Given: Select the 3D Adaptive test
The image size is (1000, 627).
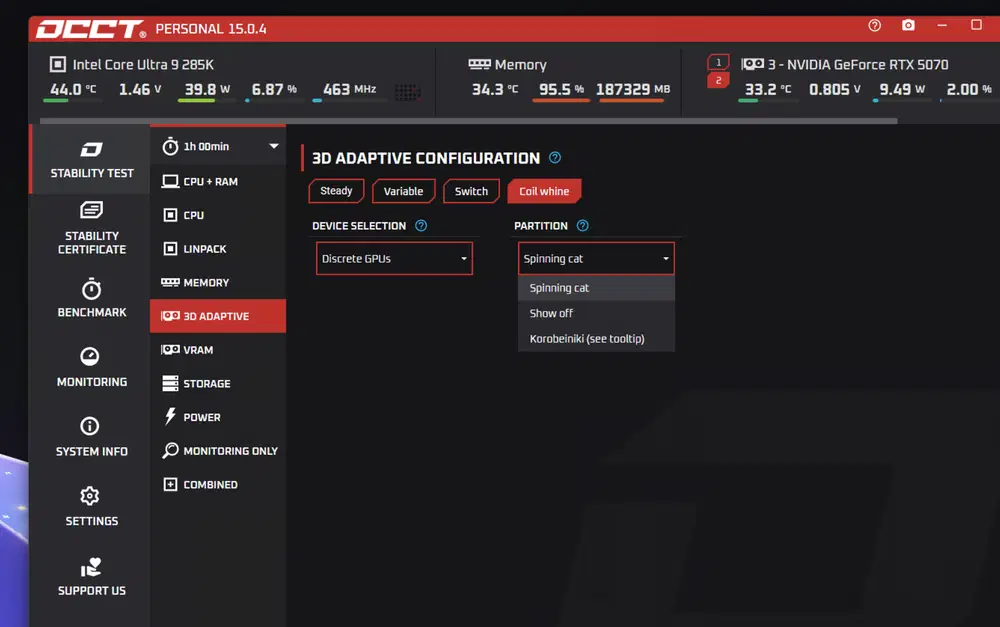Looking at the screenshot, I should click(x=217, y=316).
